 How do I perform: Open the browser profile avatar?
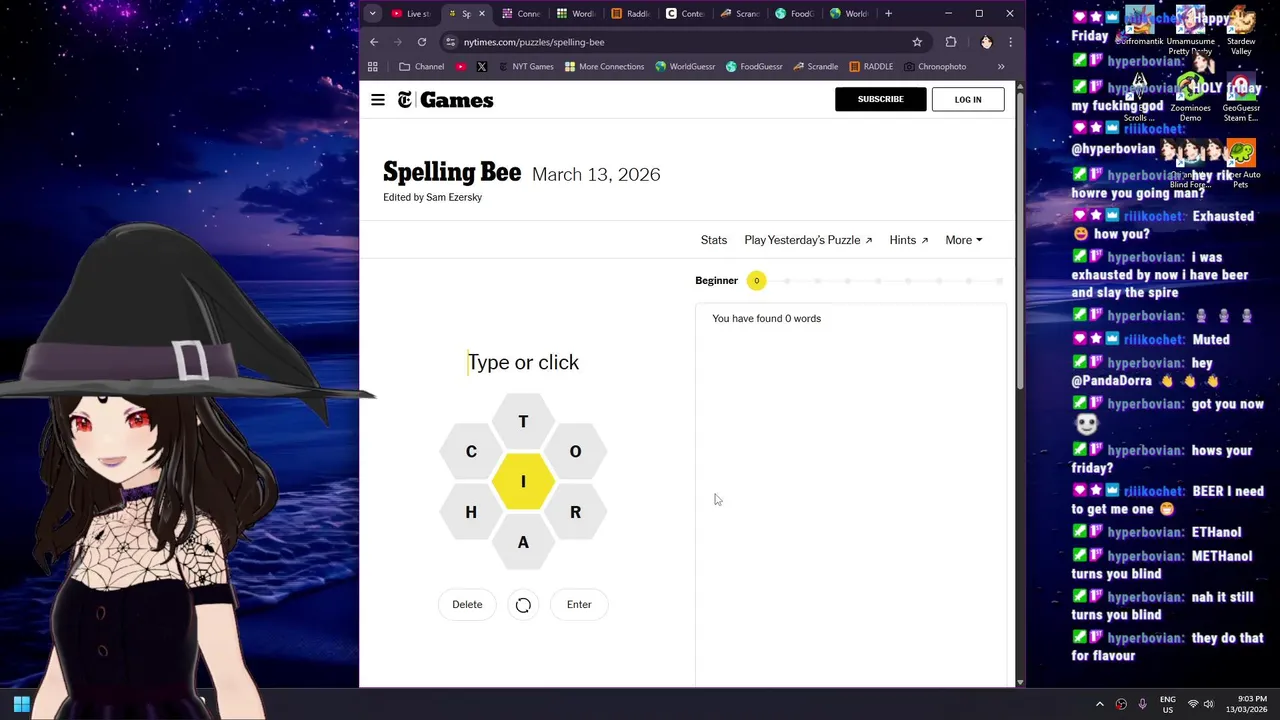click(x=986, y=42)
